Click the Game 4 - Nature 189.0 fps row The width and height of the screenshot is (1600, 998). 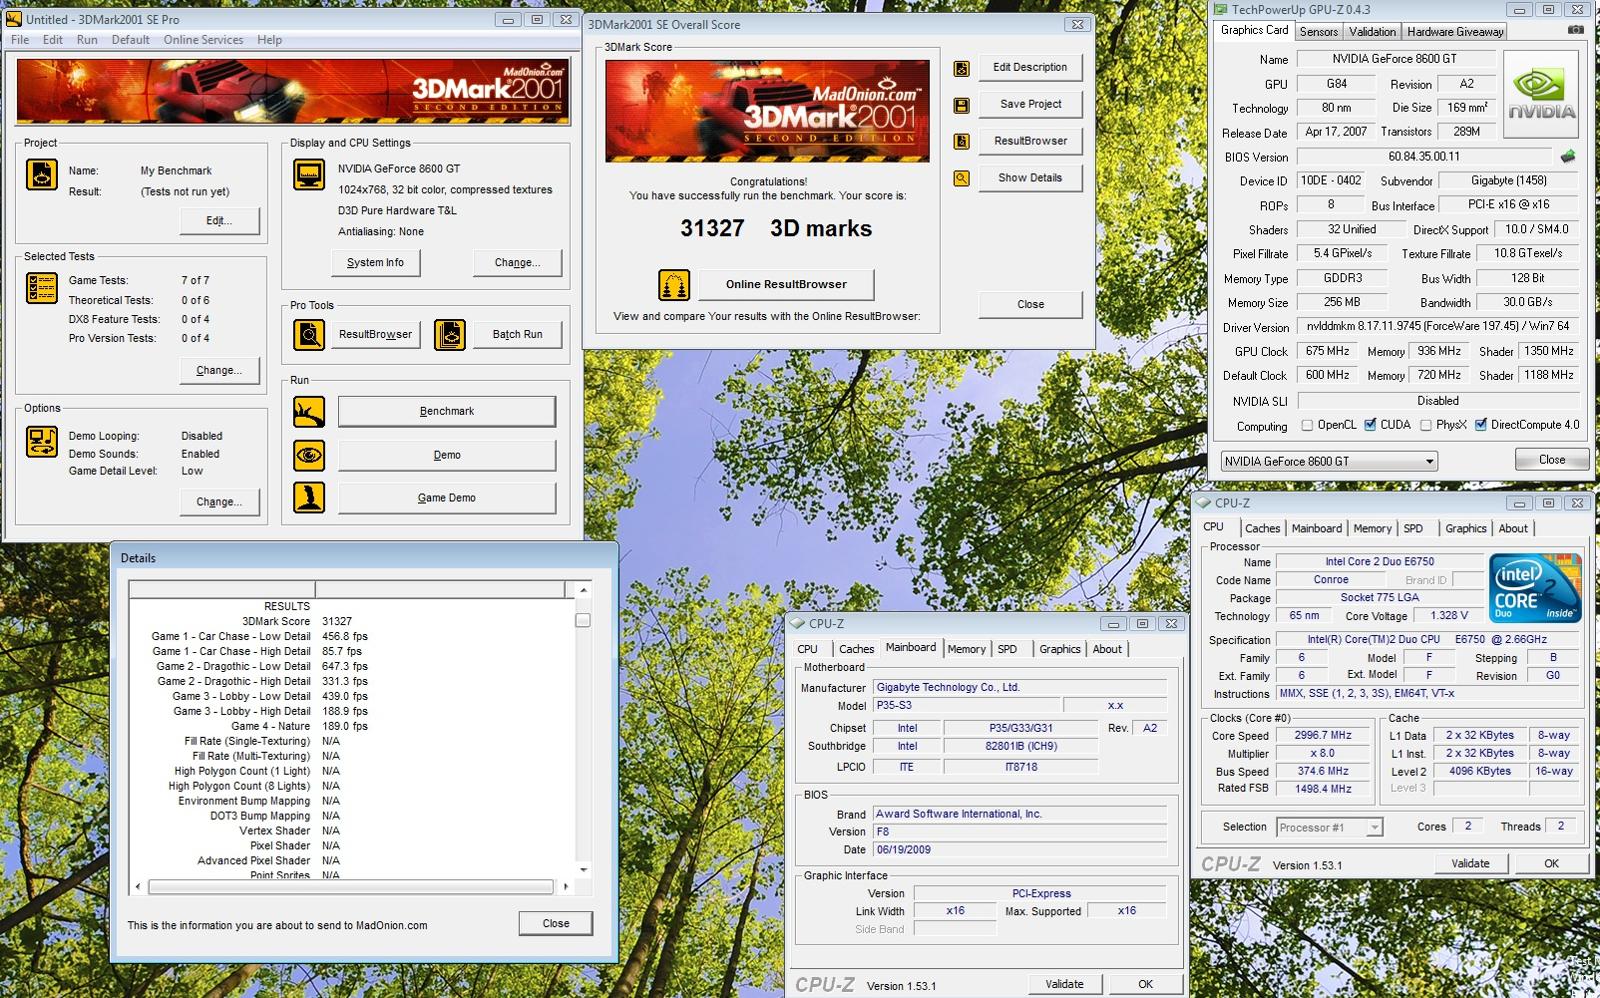(299, 726)
